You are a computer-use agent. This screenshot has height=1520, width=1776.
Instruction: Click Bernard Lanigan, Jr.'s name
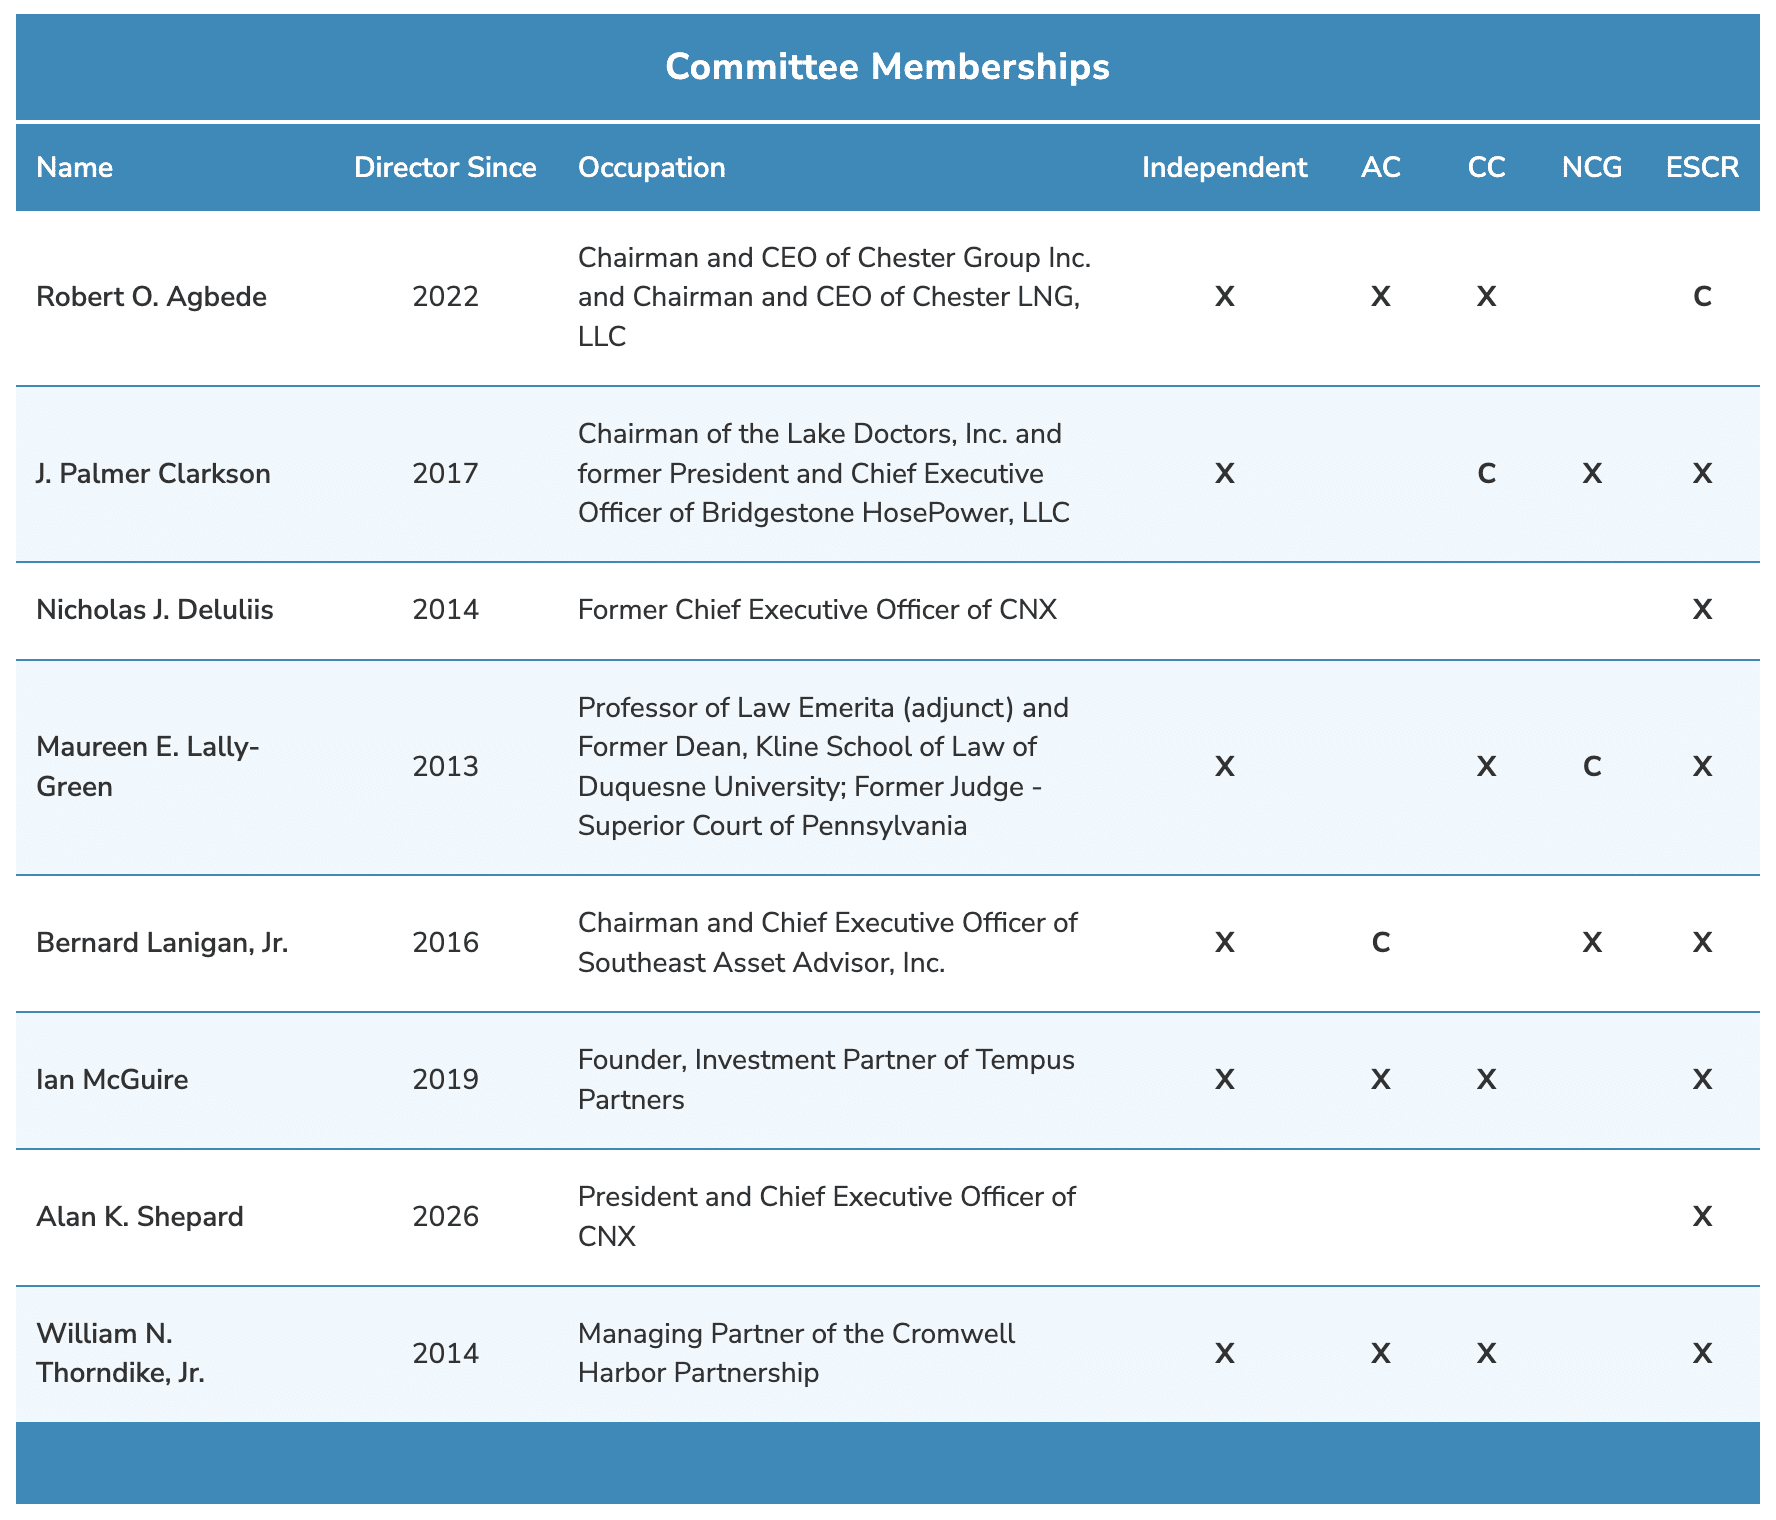pos(163,941)
